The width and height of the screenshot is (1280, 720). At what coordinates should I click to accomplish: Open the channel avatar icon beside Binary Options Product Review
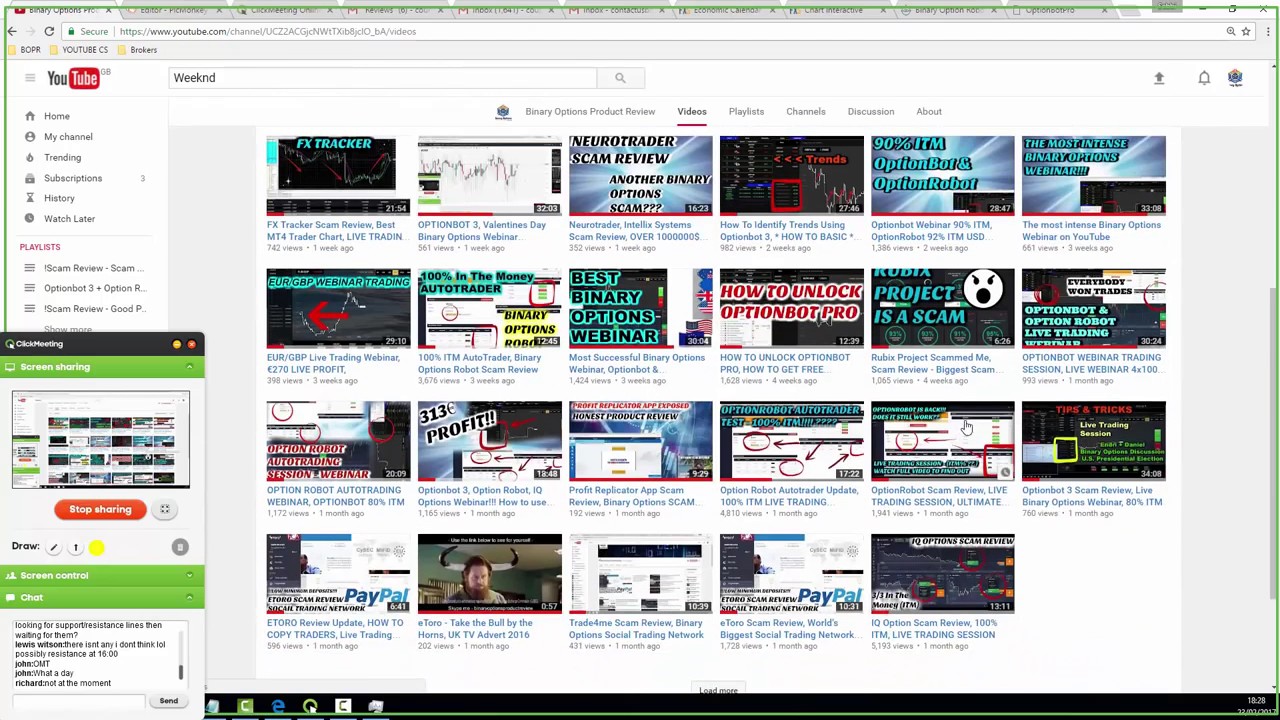[503, 112]
